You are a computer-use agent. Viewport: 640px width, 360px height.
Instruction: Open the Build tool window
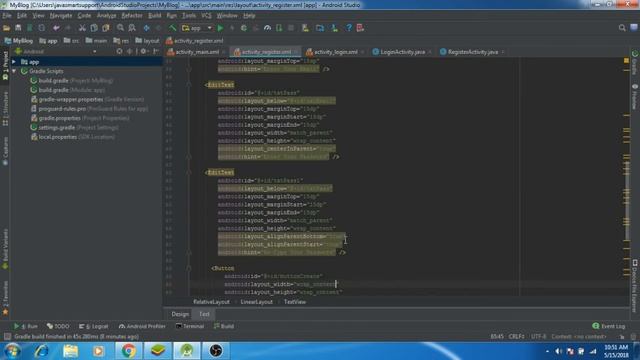[x=224, y=326]
